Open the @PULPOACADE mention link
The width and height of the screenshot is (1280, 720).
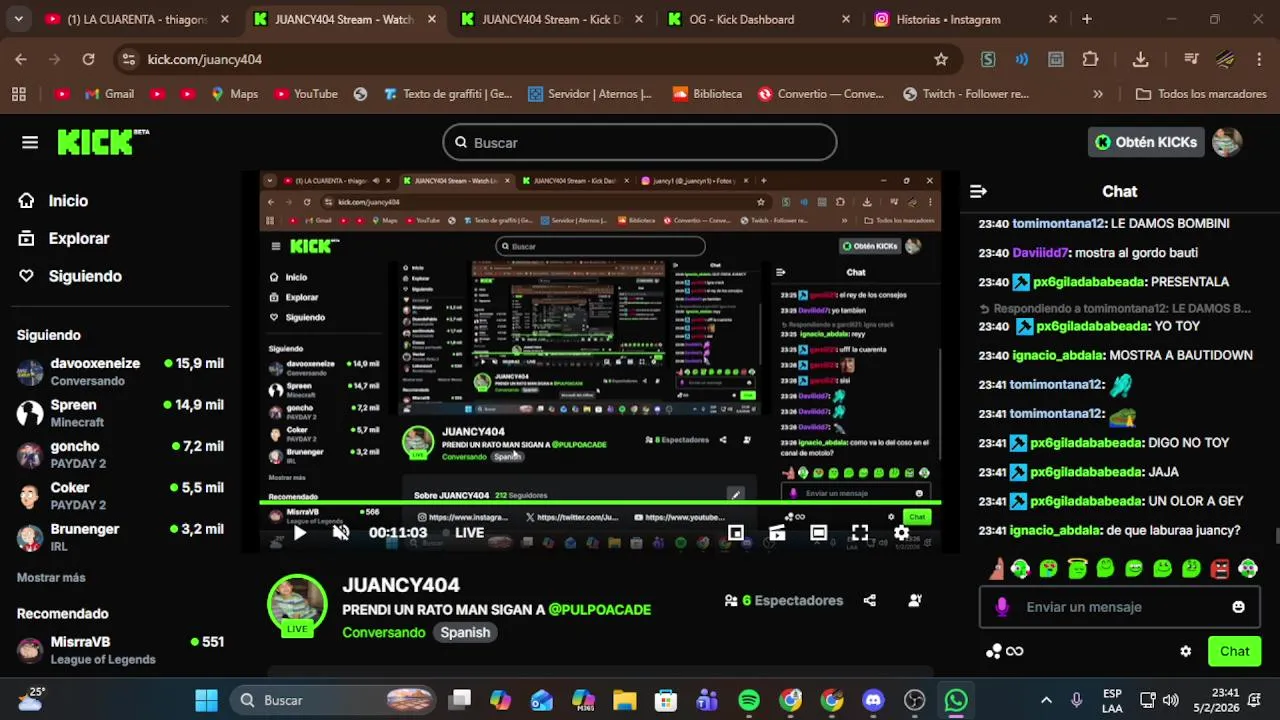600,609
